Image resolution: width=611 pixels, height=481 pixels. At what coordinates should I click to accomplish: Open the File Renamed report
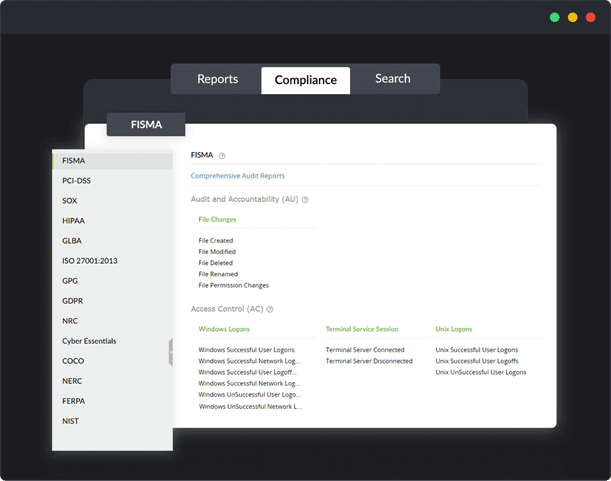click(x=218, y=274)
